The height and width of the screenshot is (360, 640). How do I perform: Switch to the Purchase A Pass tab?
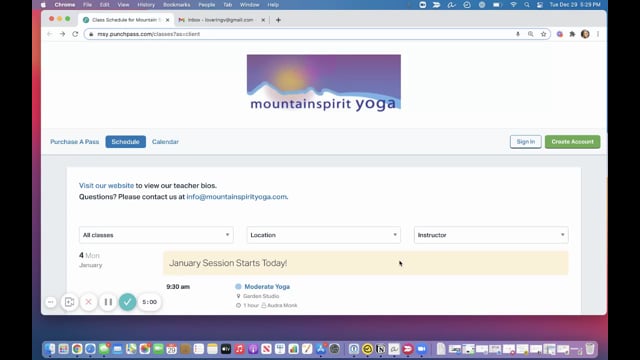point(75,142)
